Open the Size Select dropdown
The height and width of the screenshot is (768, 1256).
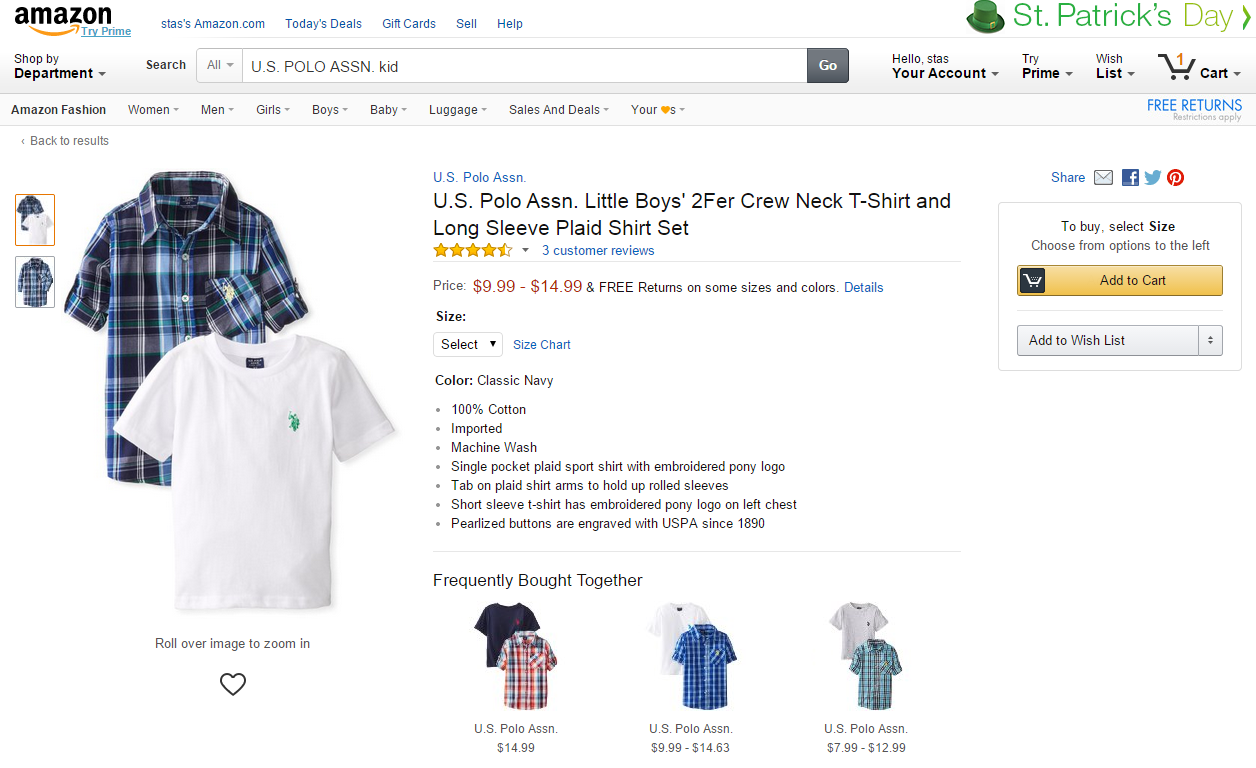coord(468,344)
